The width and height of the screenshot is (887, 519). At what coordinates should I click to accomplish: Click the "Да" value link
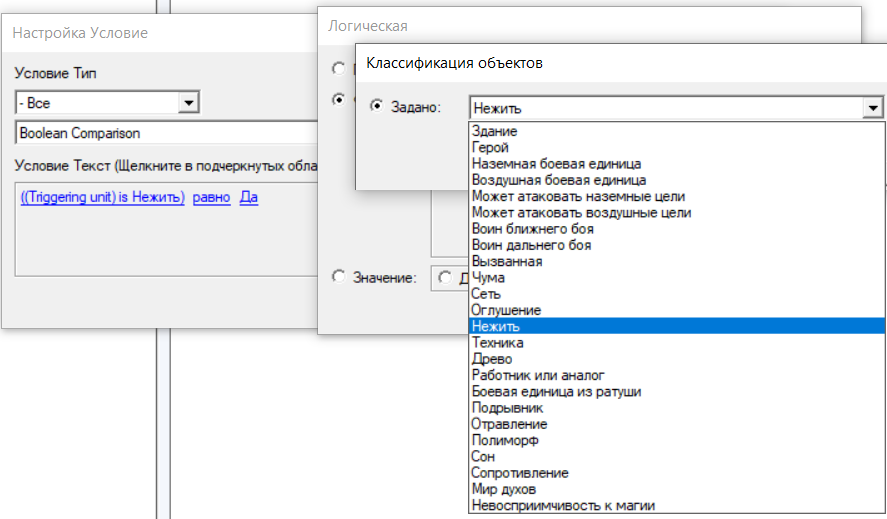click(x=249, y=197)
